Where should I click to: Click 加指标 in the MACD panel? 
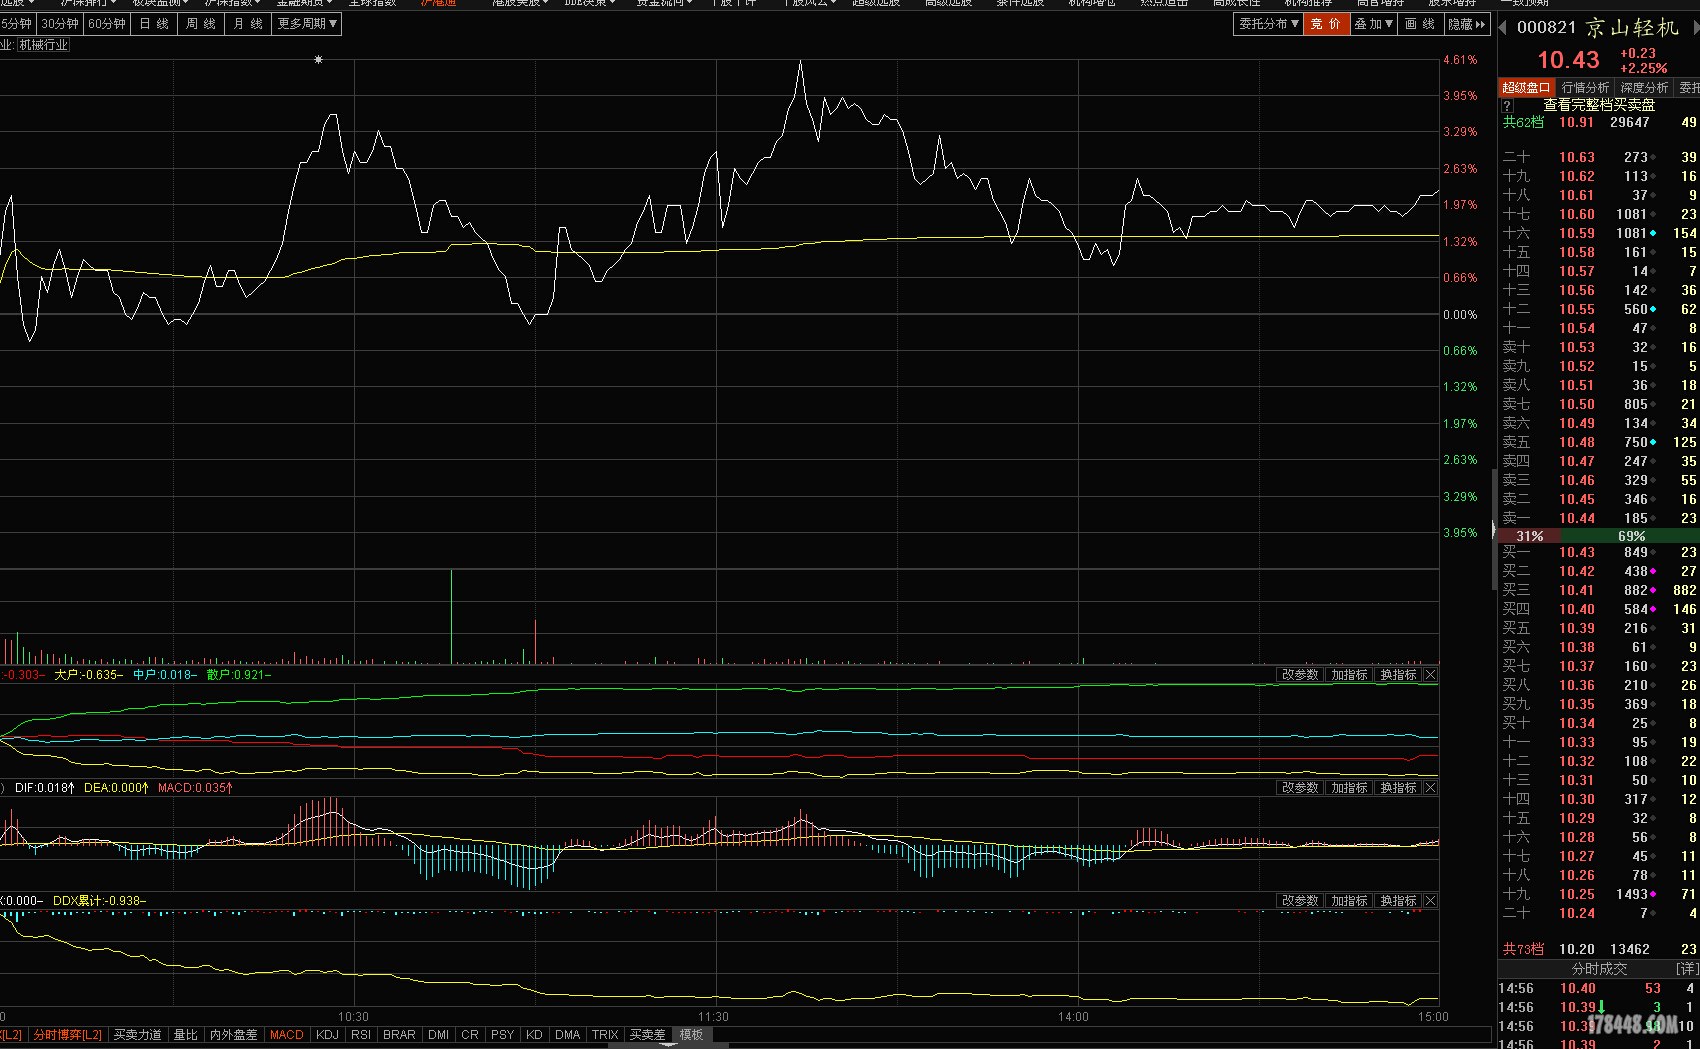click(1349, 788)
